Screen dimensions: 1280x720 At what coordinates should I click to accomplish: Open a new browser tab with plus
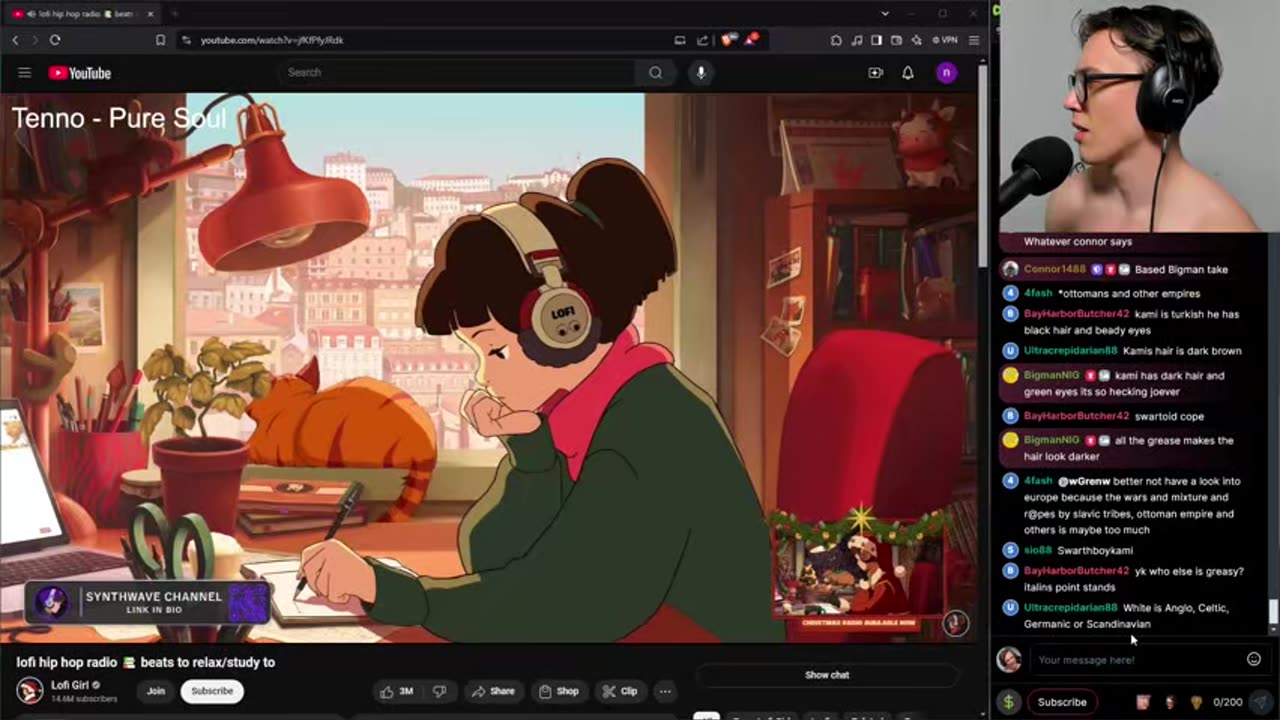(174, 14)
